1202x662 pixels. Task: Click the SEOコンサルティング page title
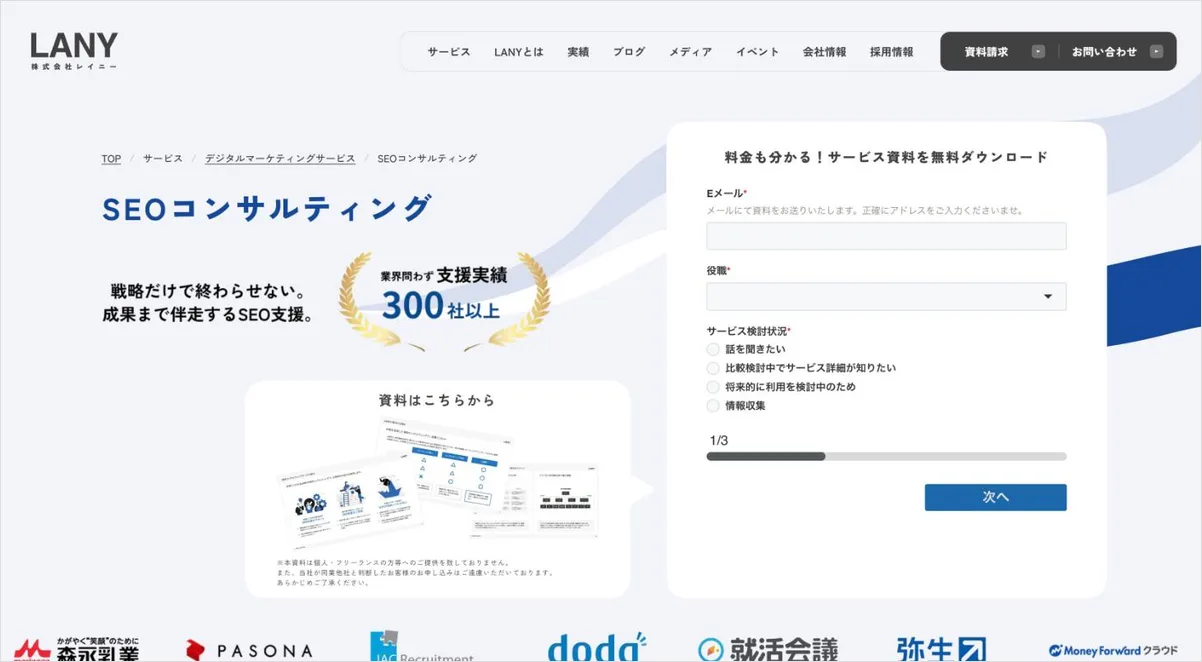[x=267, y=209]
